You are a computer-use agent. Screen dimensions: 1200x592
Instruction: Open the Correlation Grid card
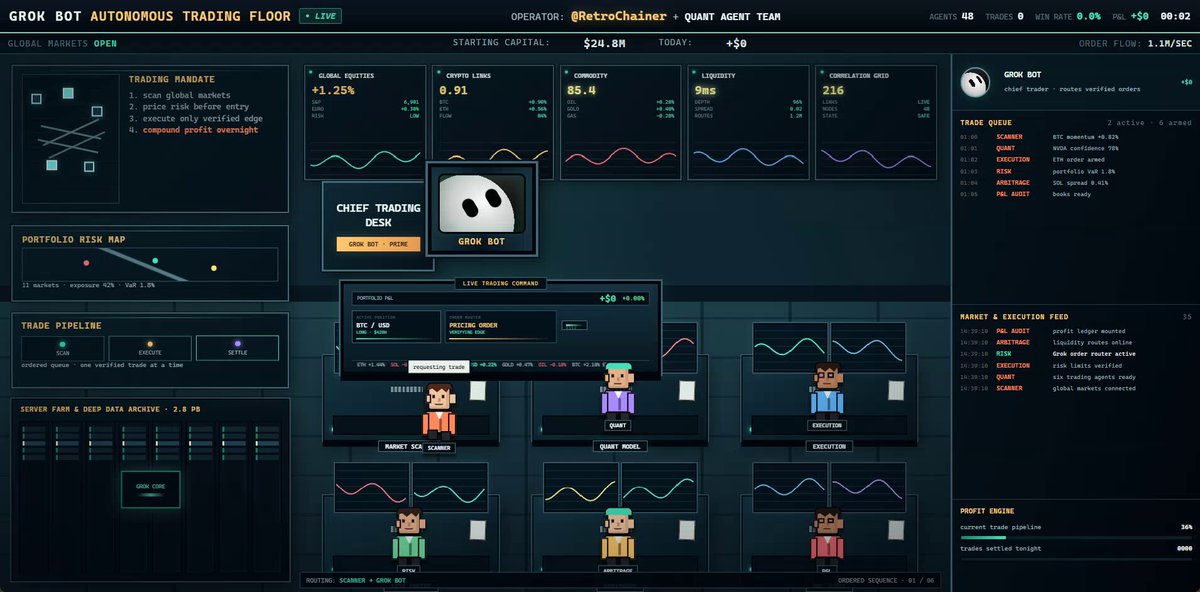click(x=876, y=122)
